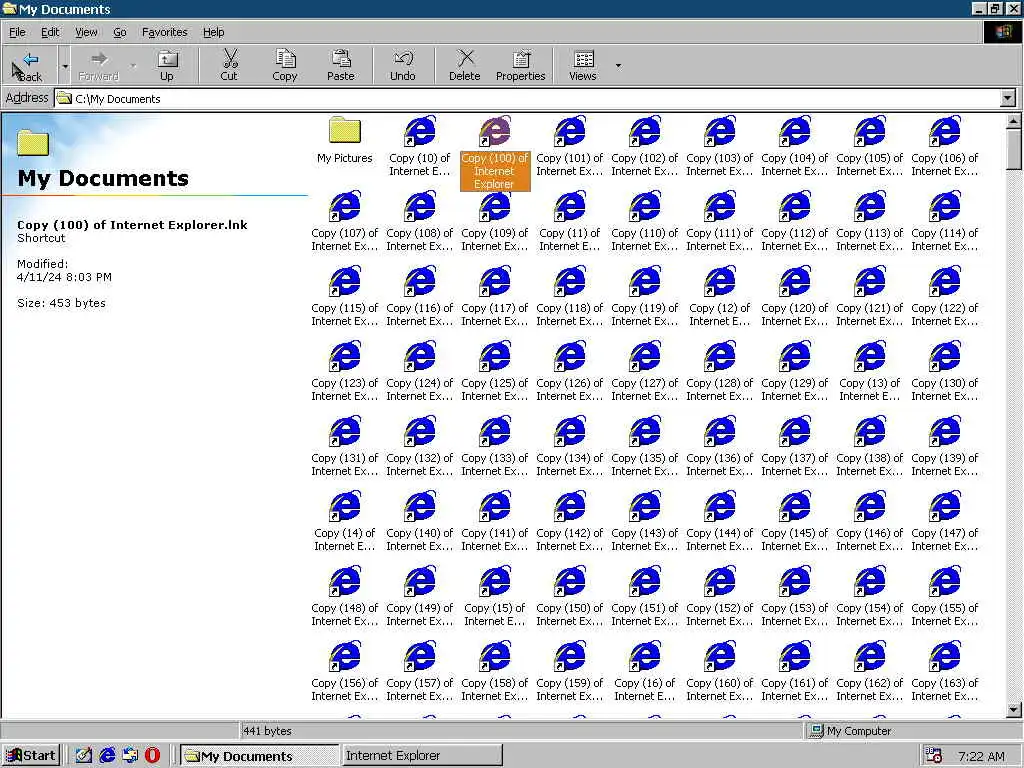Viewport: 1024px width, 768px height.
Task: Select Copy (10) of Internet Explorer shortcut
Action: 420,146
